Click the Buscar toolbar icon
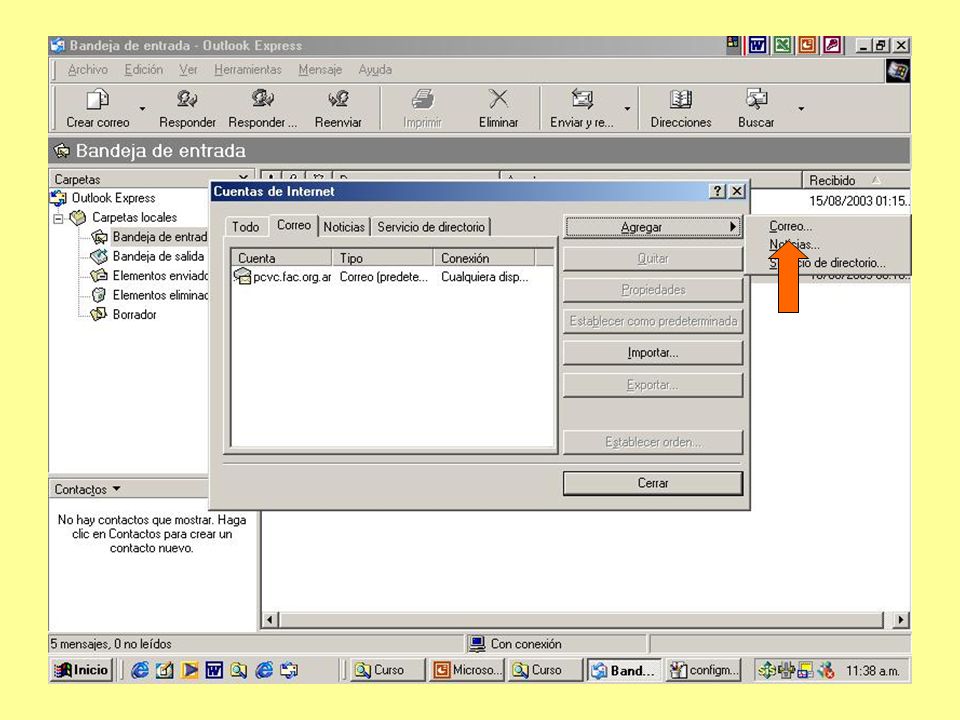Image resolution: width=960 pixels, height=720 pixels. (x=757, y=99)
